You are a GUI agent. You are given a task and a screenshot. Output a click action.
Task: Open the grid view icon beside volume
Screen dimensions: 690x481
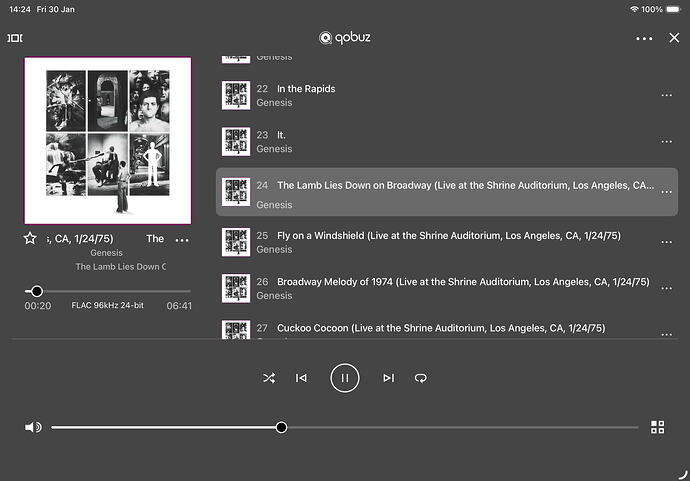pyautogui.click(x=657, y=427)
